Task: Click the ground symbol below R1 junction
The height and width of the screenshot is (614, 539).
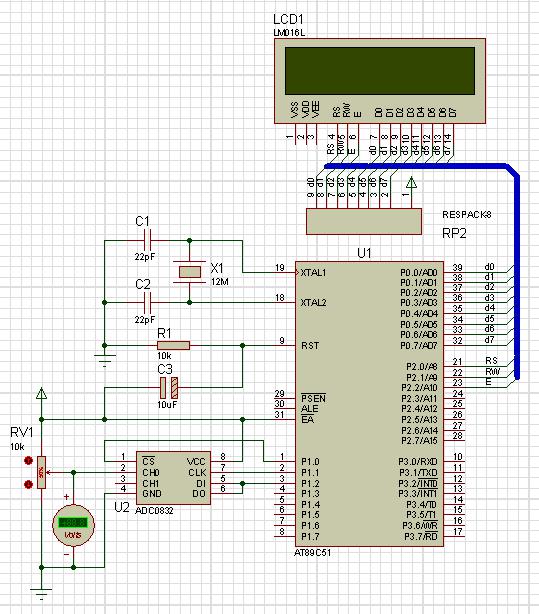Action: (105, 359)
